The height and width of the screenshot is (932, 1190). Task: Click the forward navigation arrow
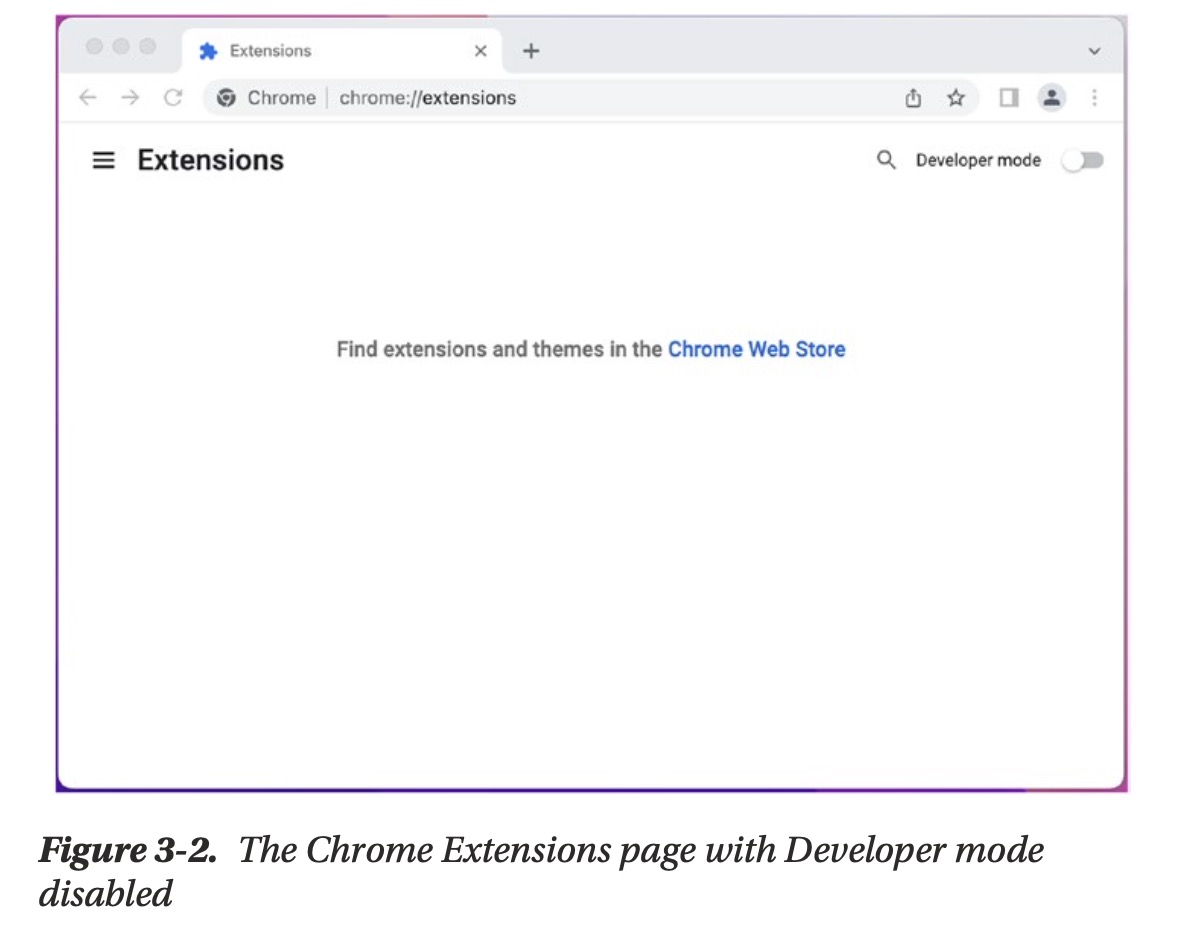pyautogui.click(x=130, y=98)
